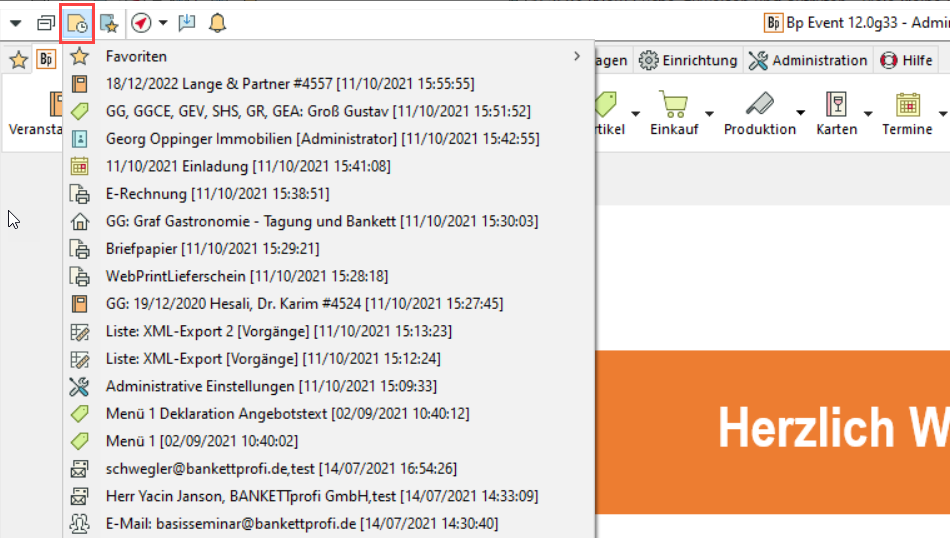Viewport: 950px width, 538px height.
Task: Expand the Favoriten submenu chevron
Action: tap(577, 57)
